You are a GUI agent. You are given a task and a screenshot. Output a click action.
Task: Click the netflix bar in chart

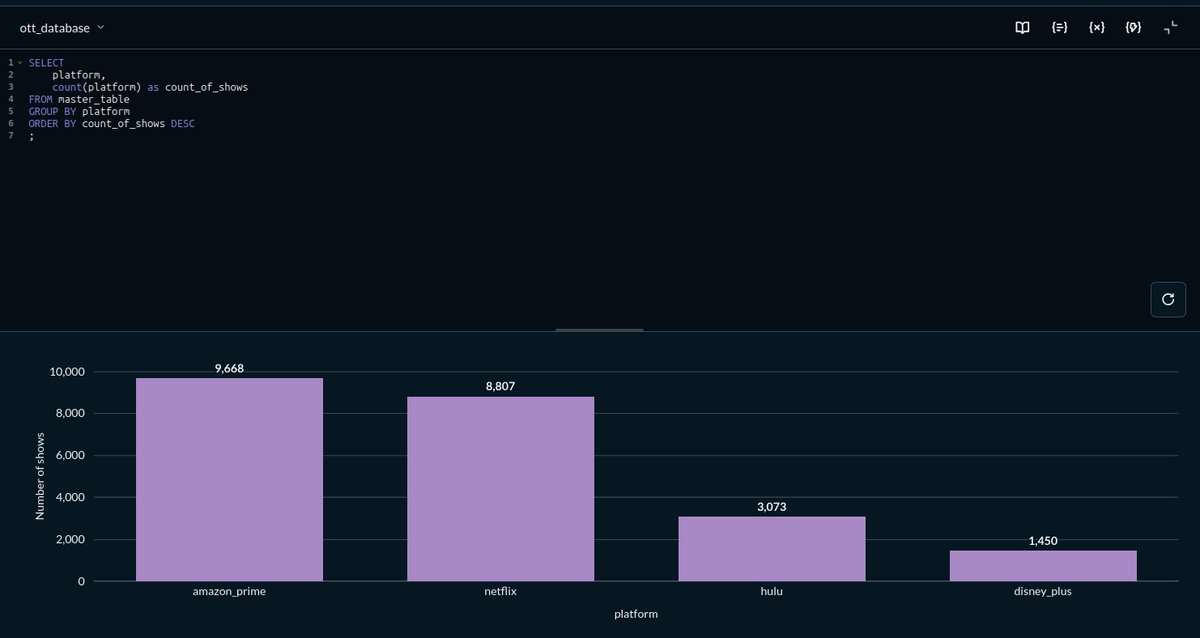coord(500,489)
